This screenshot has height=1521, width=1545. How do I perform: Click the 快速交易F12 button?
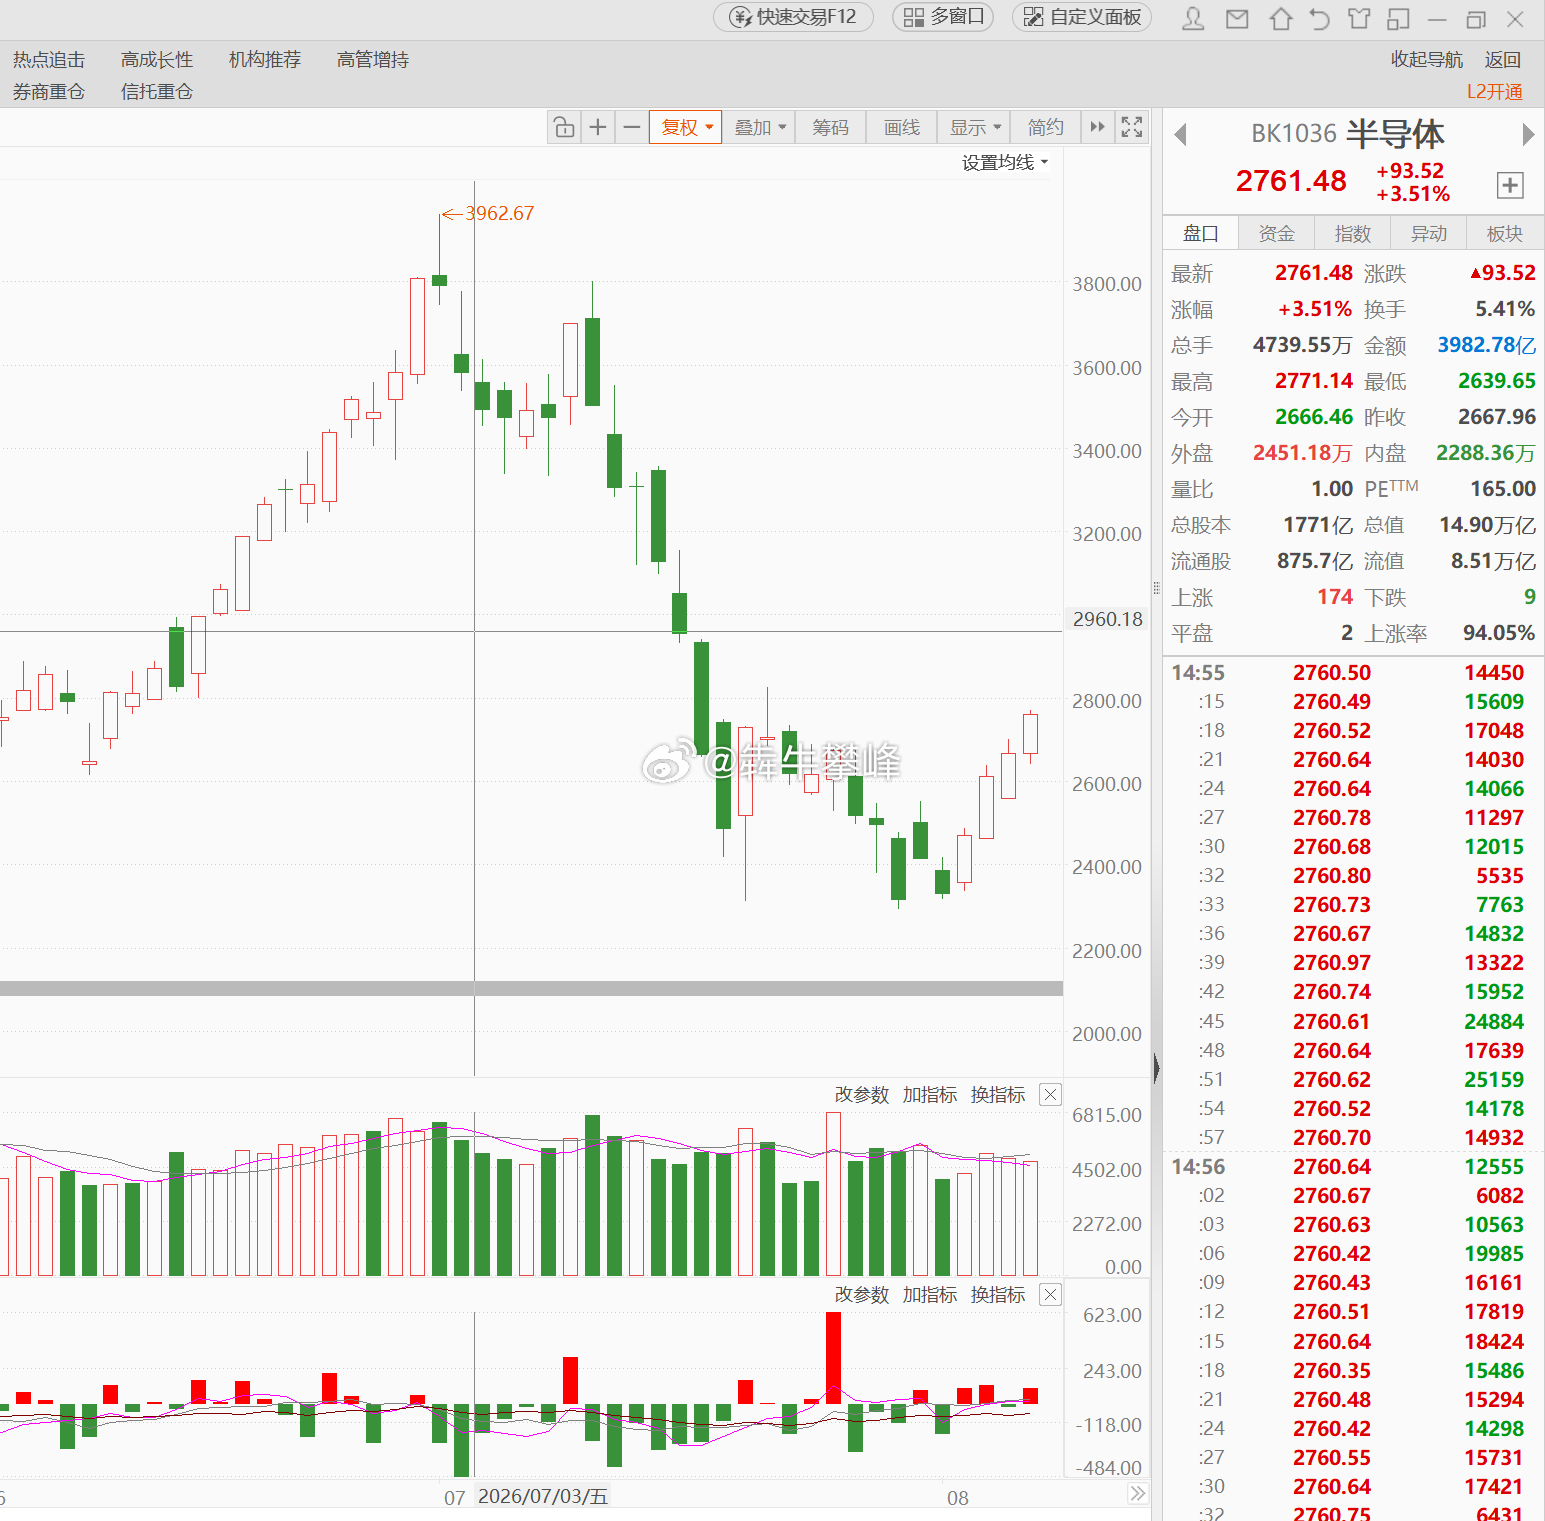pyautogui.click(x=793, y=17)
